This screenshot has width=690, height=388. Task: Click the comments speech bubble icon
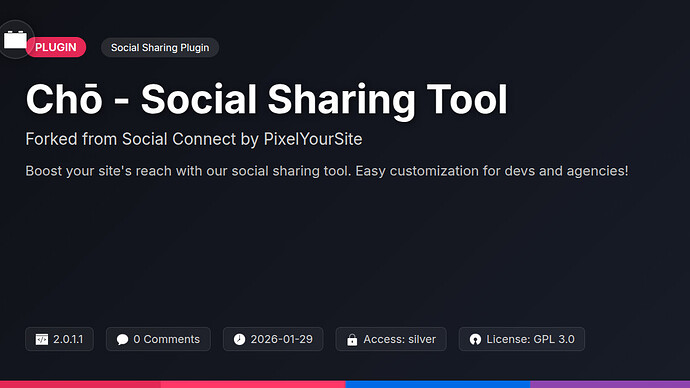pyautogui.click(x=122, y=339)
